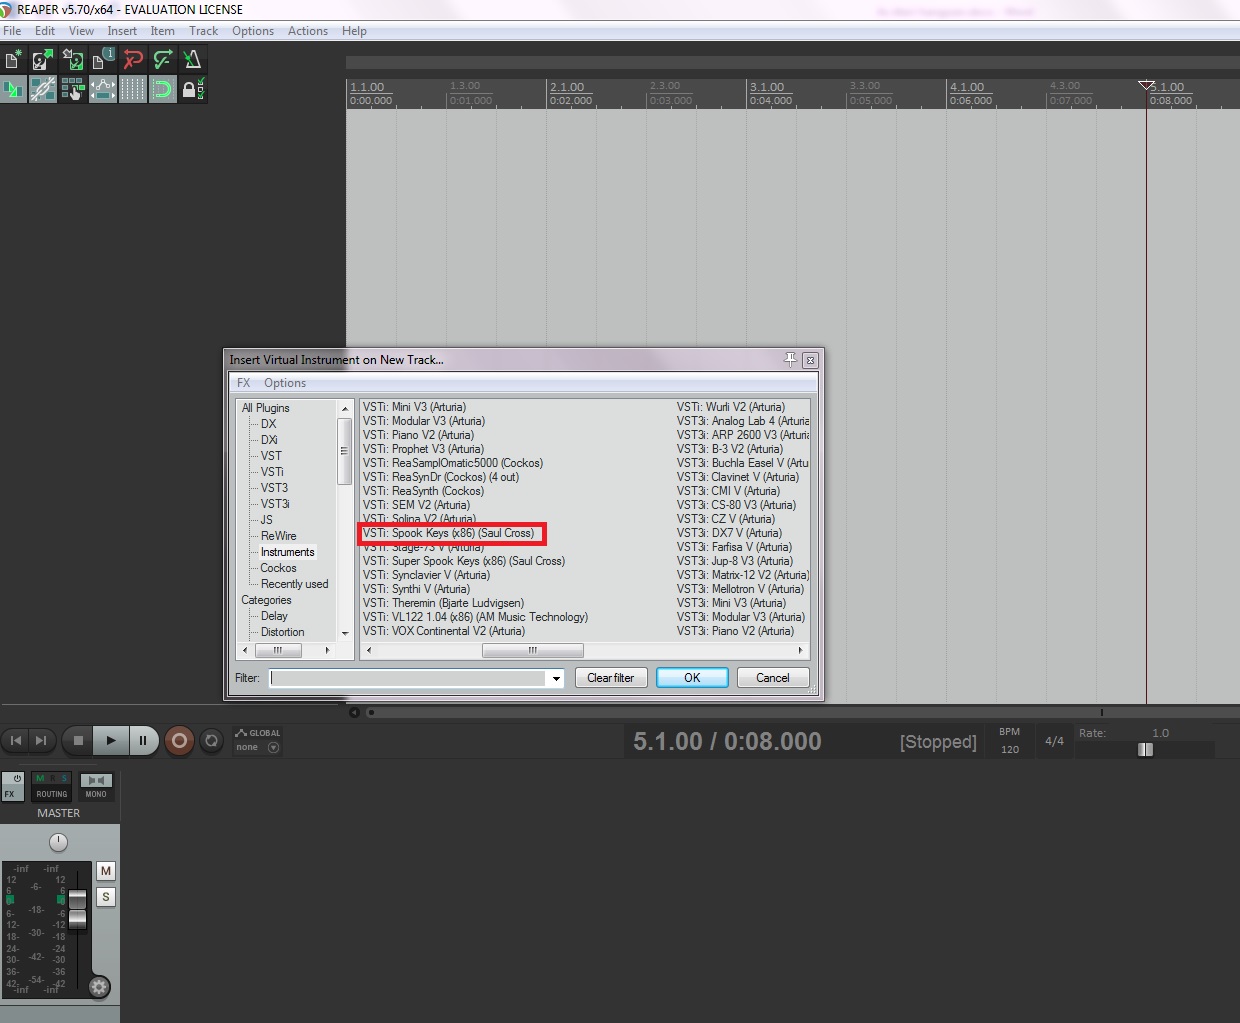Click the New Project toolbar icon
1240x1023 pixels.
click(x=13, y=60)
